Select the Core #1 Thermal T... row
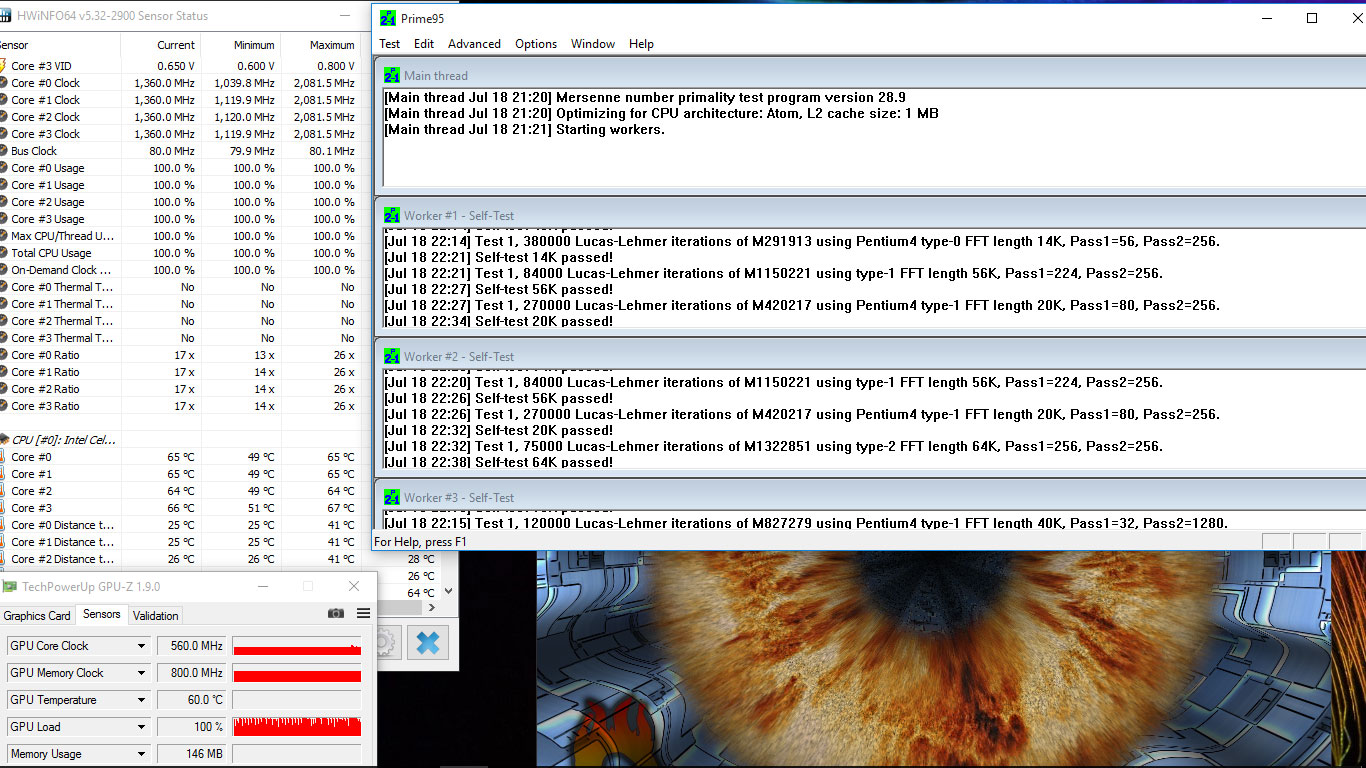The width and height of the screenshot is (1366, 768). click(180, 304)
